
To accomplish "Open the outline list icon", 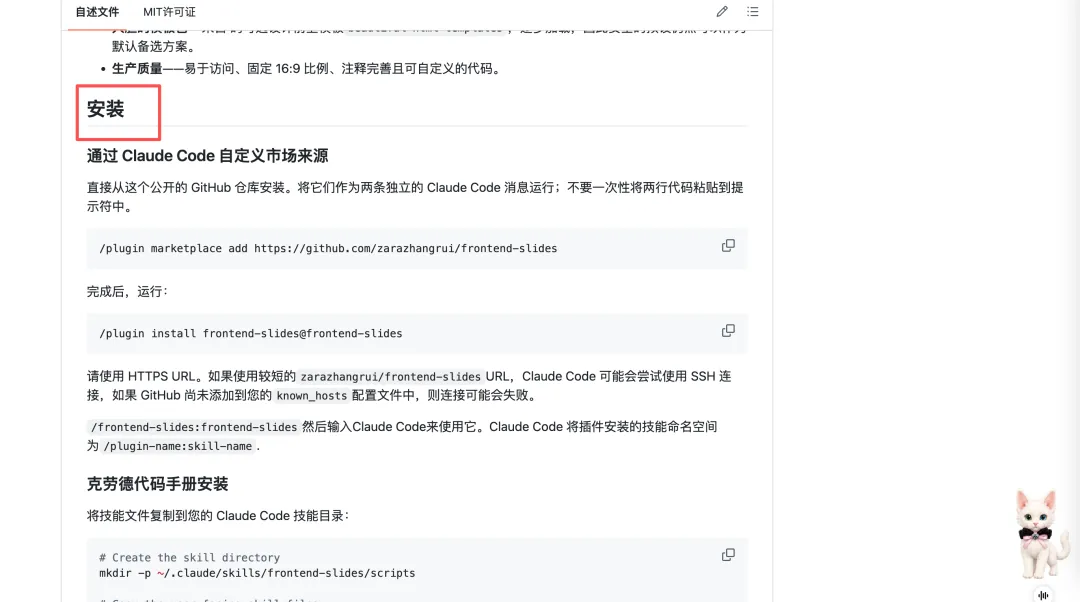I will pyautogui.click(x=753, y=11).
